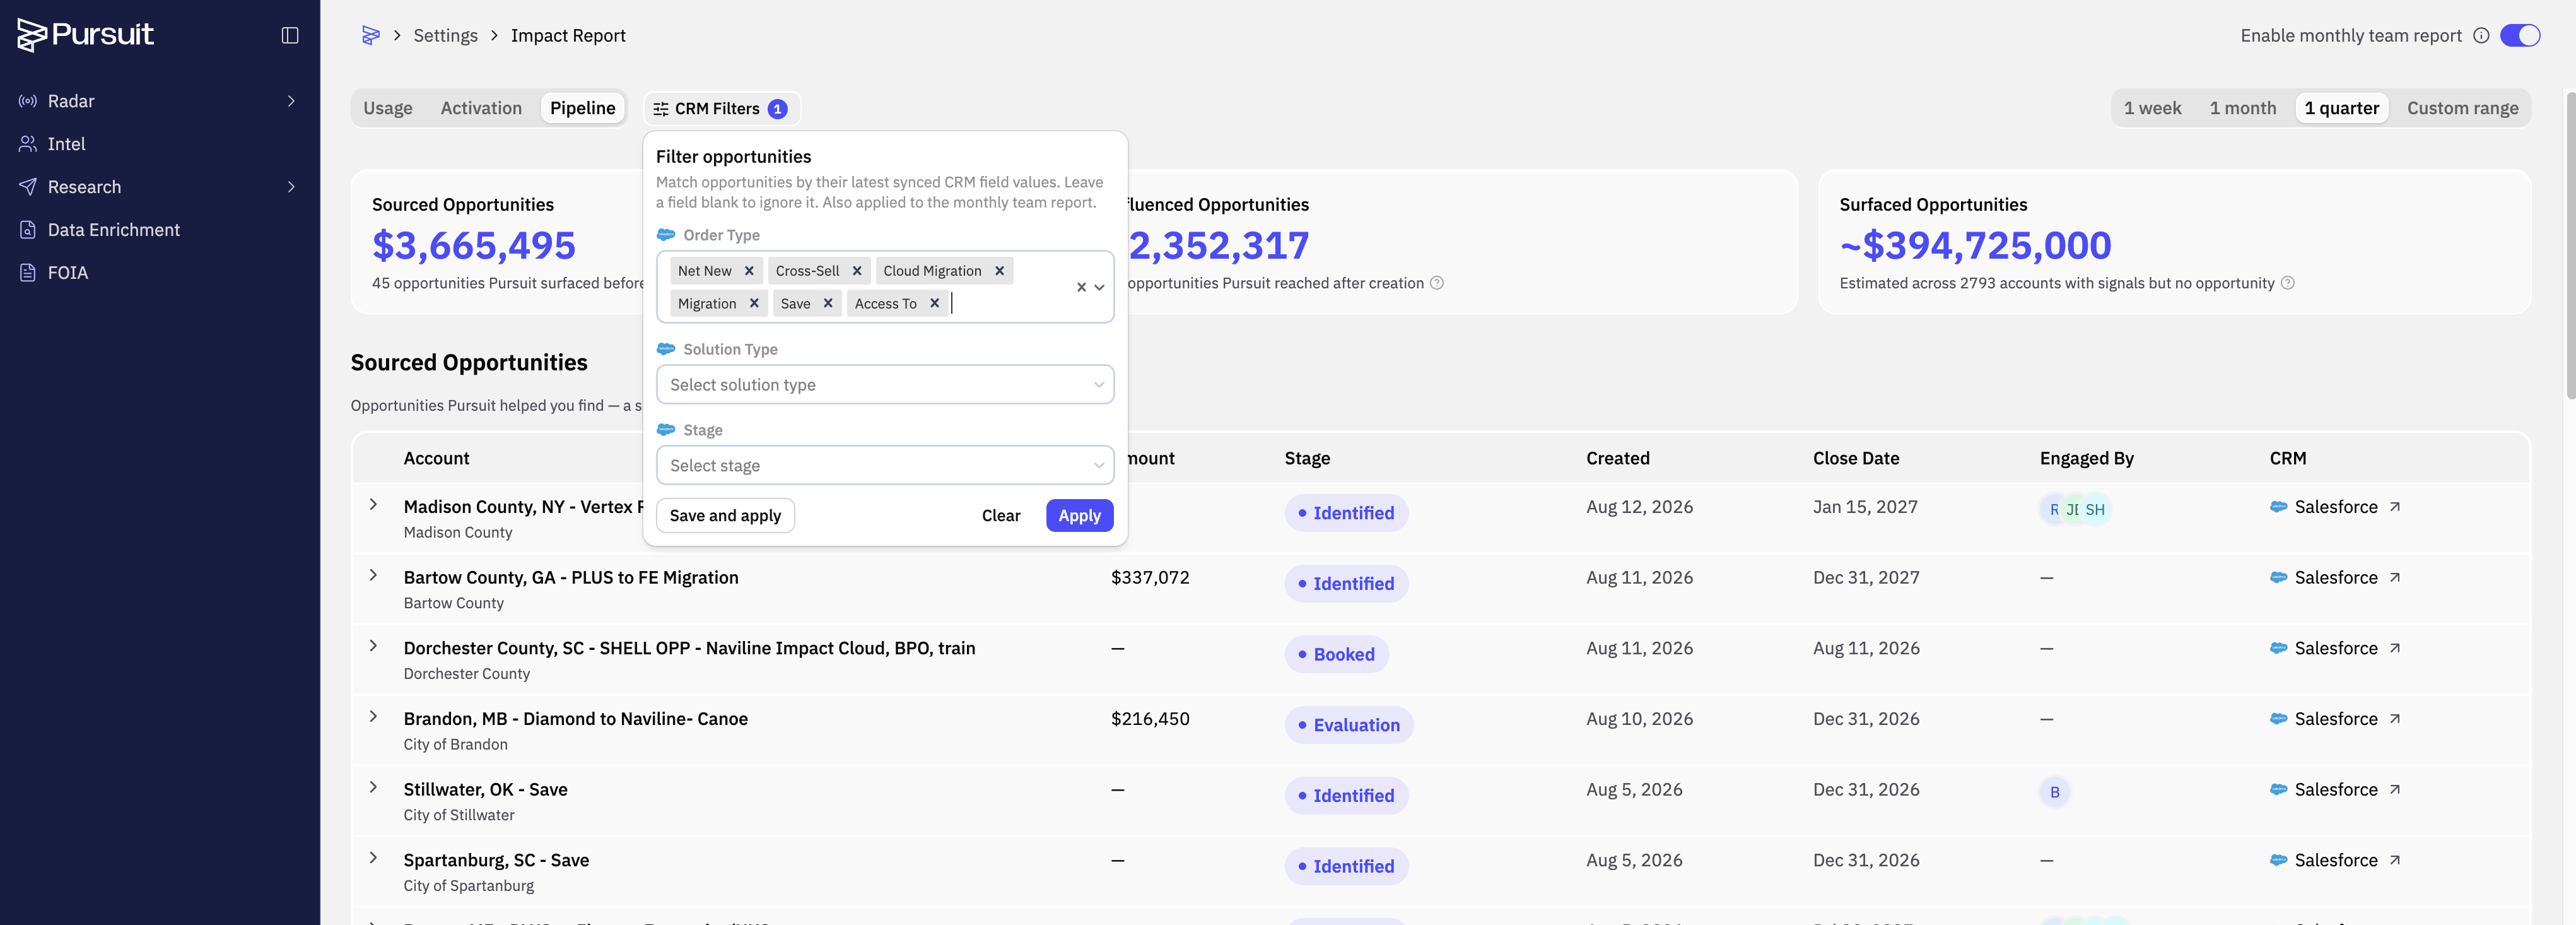Screen dimensions: 2576x925
Task: Remove the Migration order type tag
Action: (x=754, y=303)
